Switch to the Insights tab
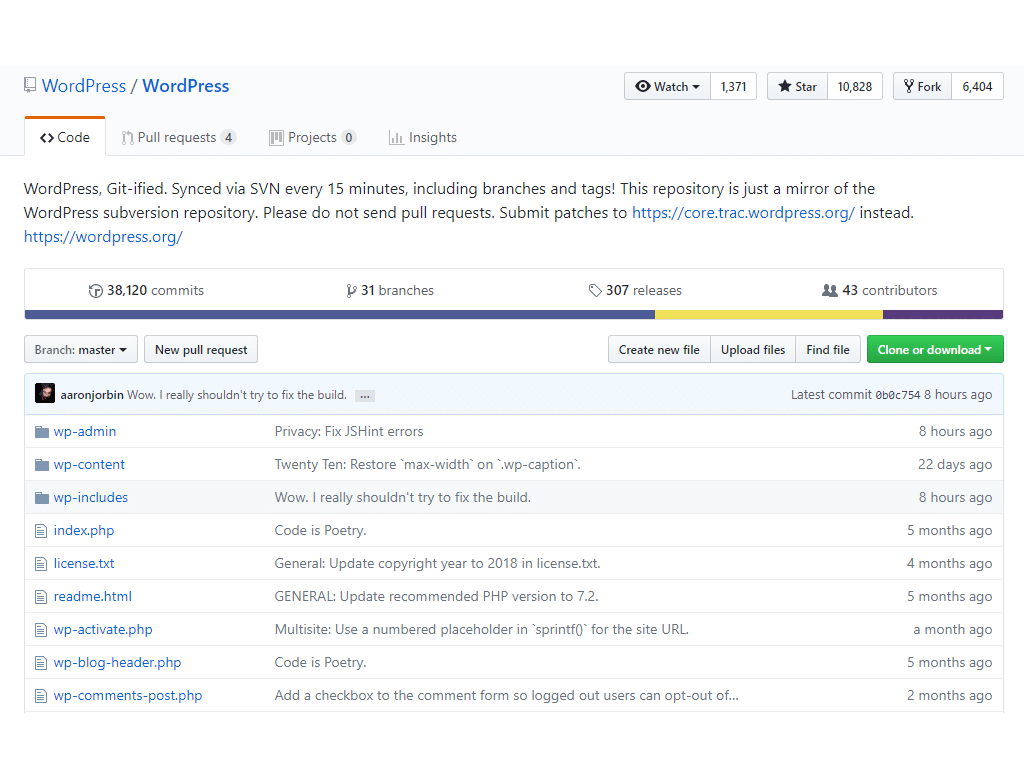The image size is (1024, 768). pos(423,138)
